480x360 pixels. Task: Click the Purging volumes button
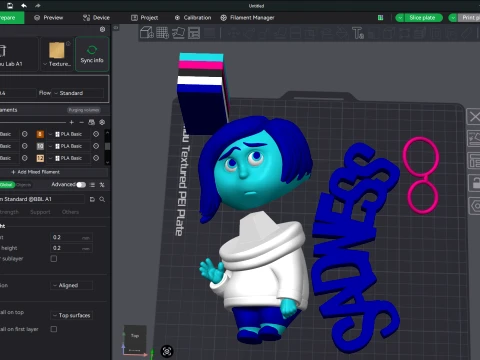click(84, 110)
